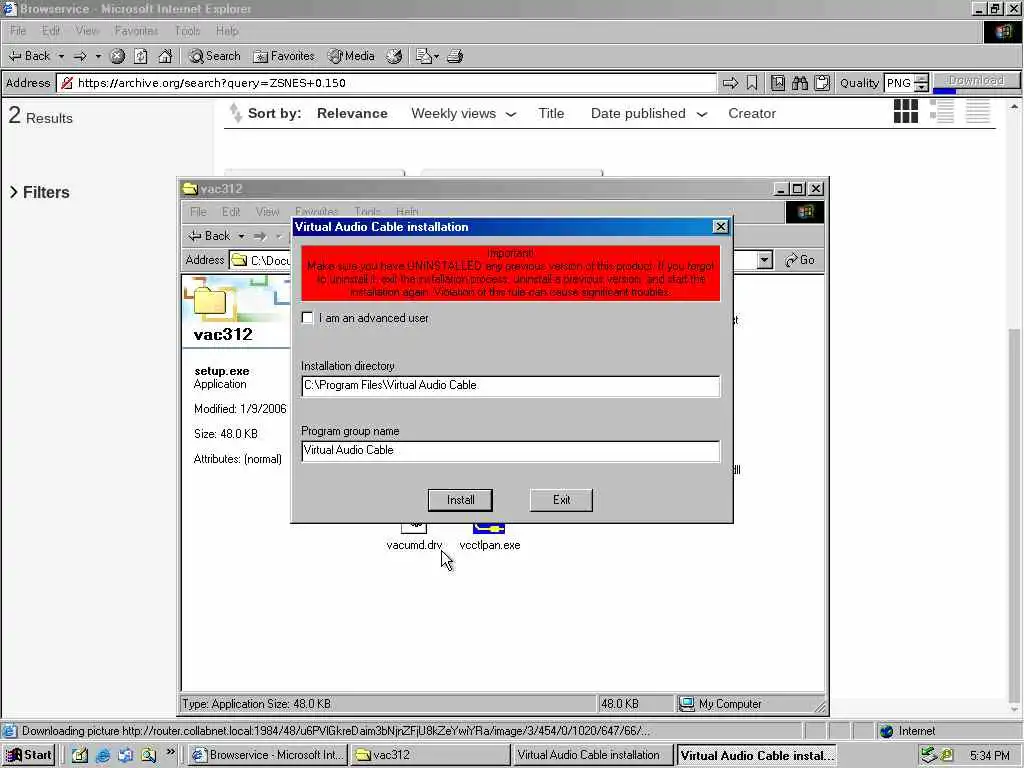Screen dimensions: 1024x768
Task: Open the View menu in Internet Explorer
Action: (87, 31)
